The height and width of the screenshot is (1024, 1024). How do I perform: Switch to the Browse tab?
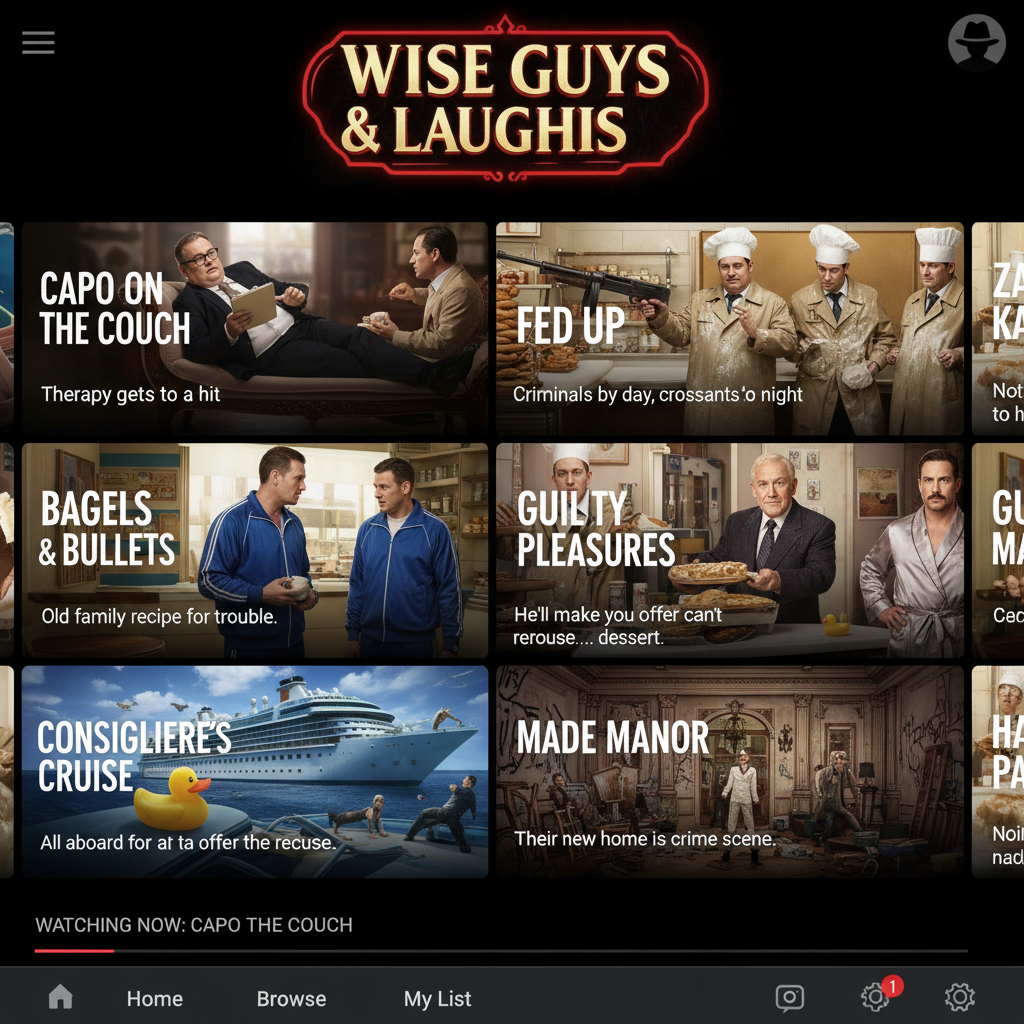[291, 999]
